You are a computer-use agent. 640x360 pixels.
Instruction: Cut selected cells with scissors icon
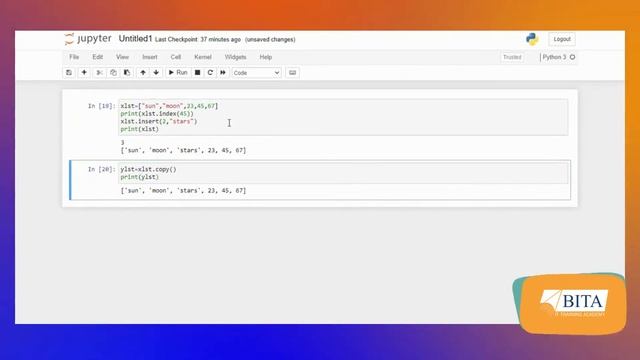click(99, 73)
